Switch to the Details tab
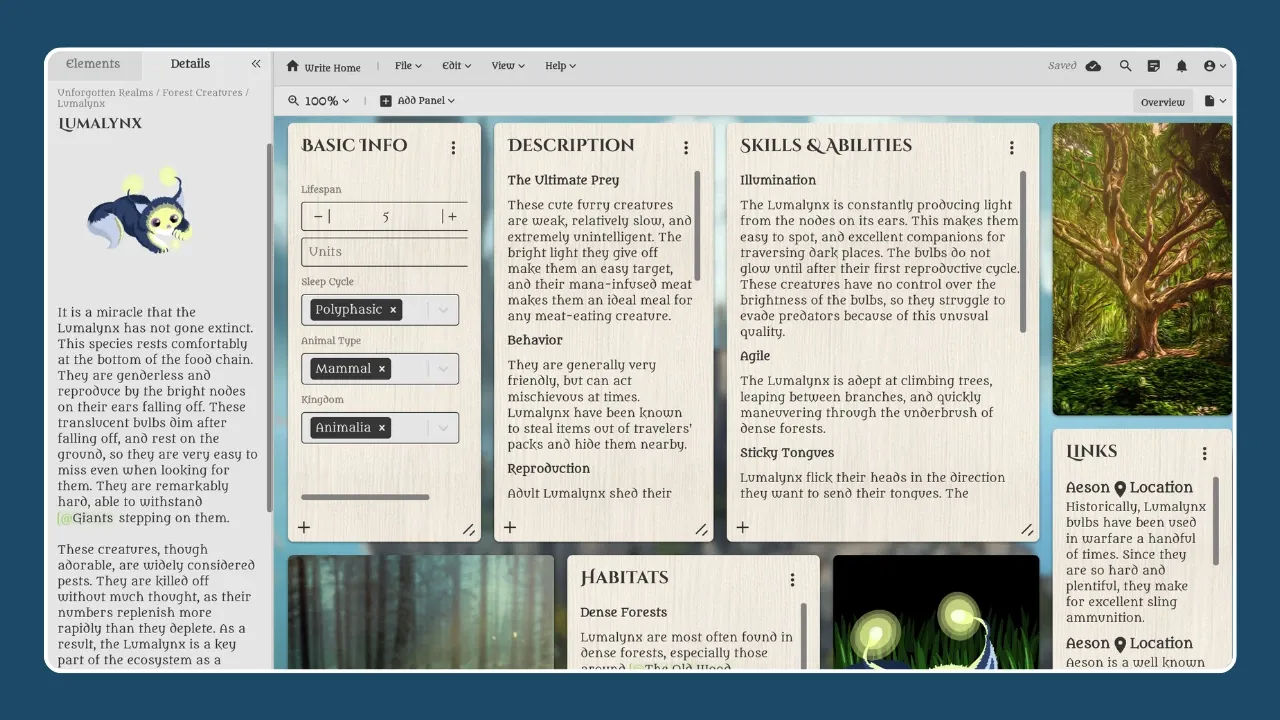Screen dimensions: 1280x720 pos(190,64)
